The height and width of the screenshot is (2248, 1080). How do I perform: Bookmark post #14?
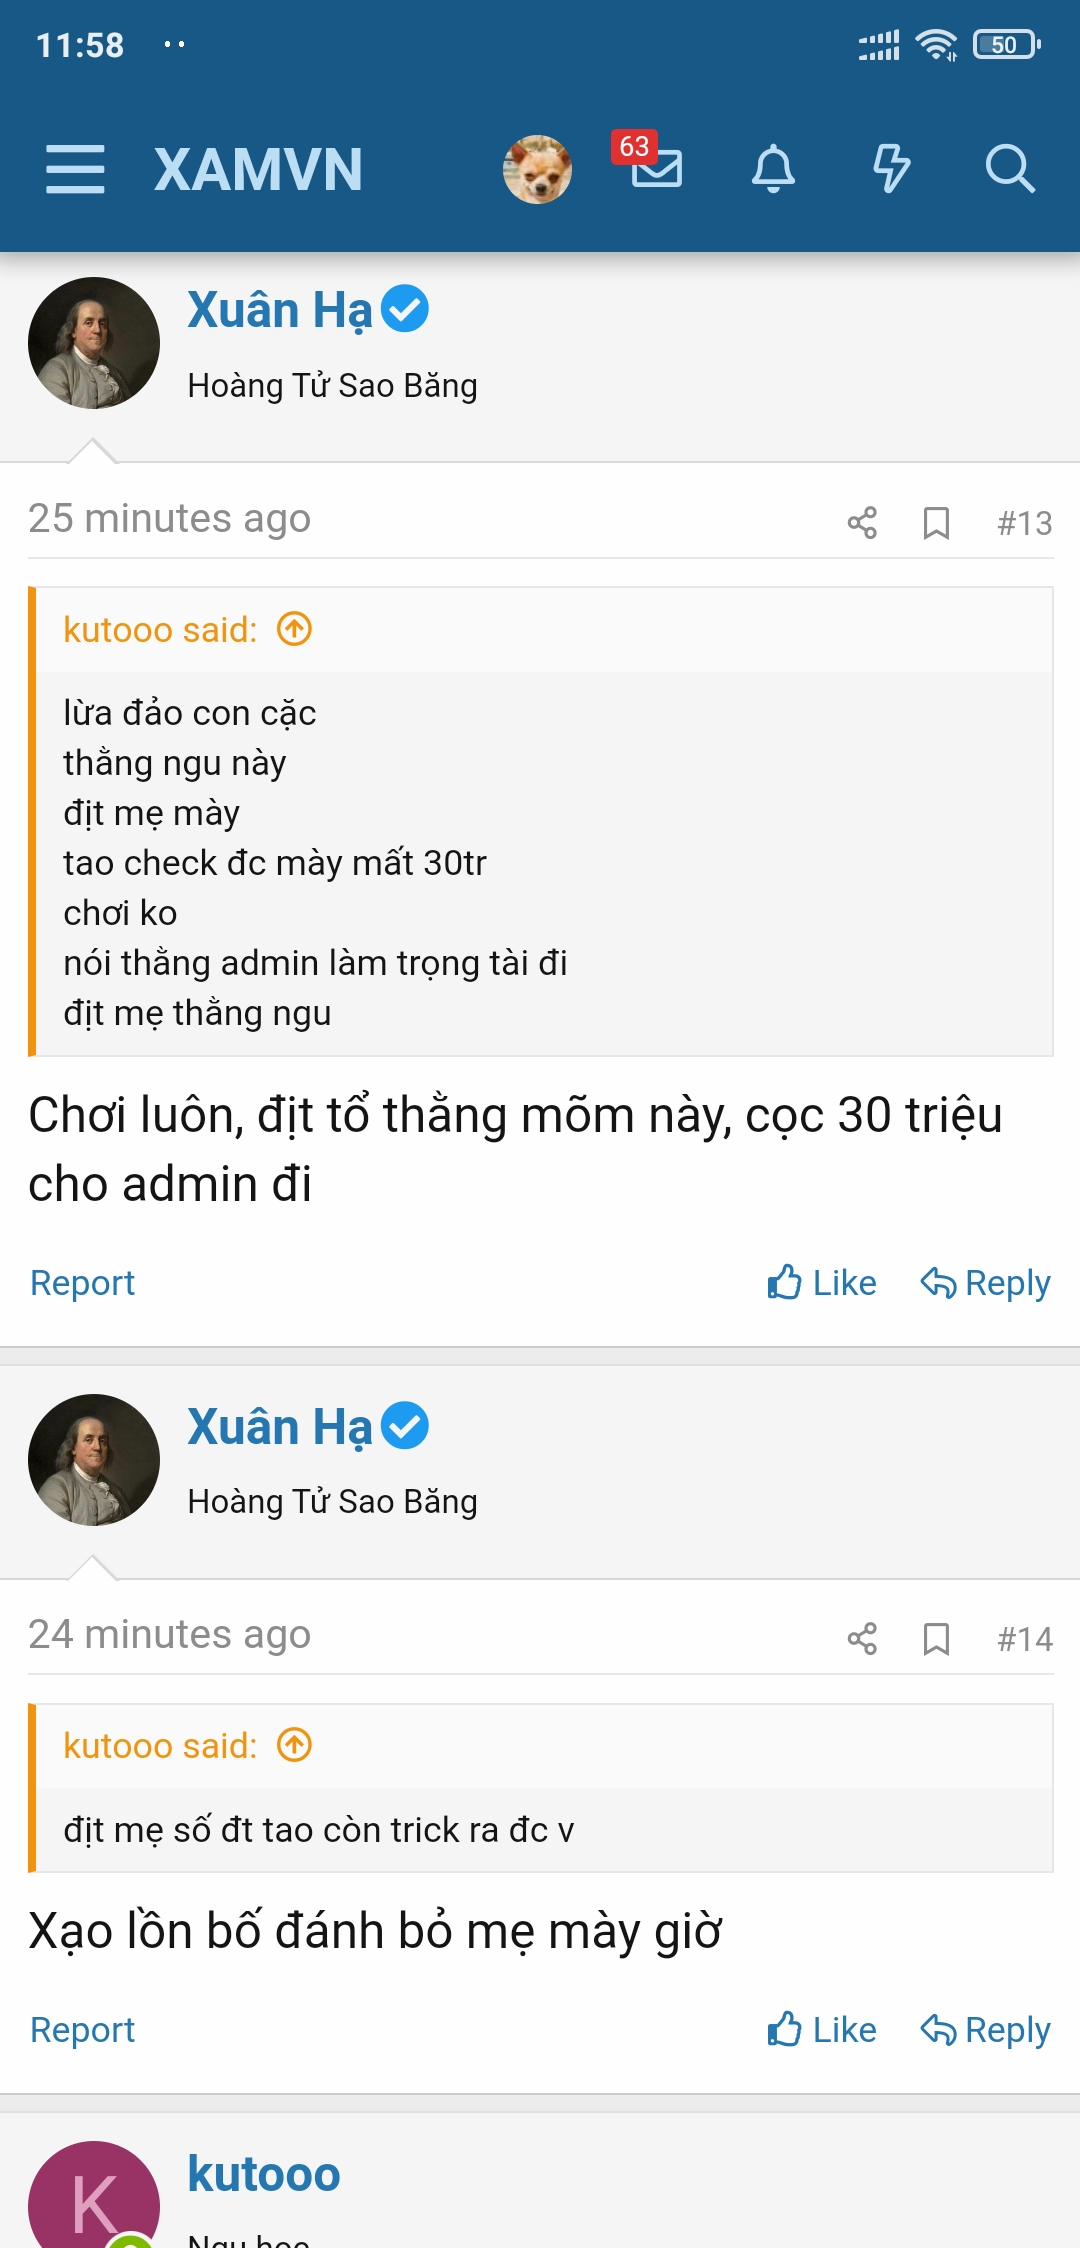click(936, 1639)
